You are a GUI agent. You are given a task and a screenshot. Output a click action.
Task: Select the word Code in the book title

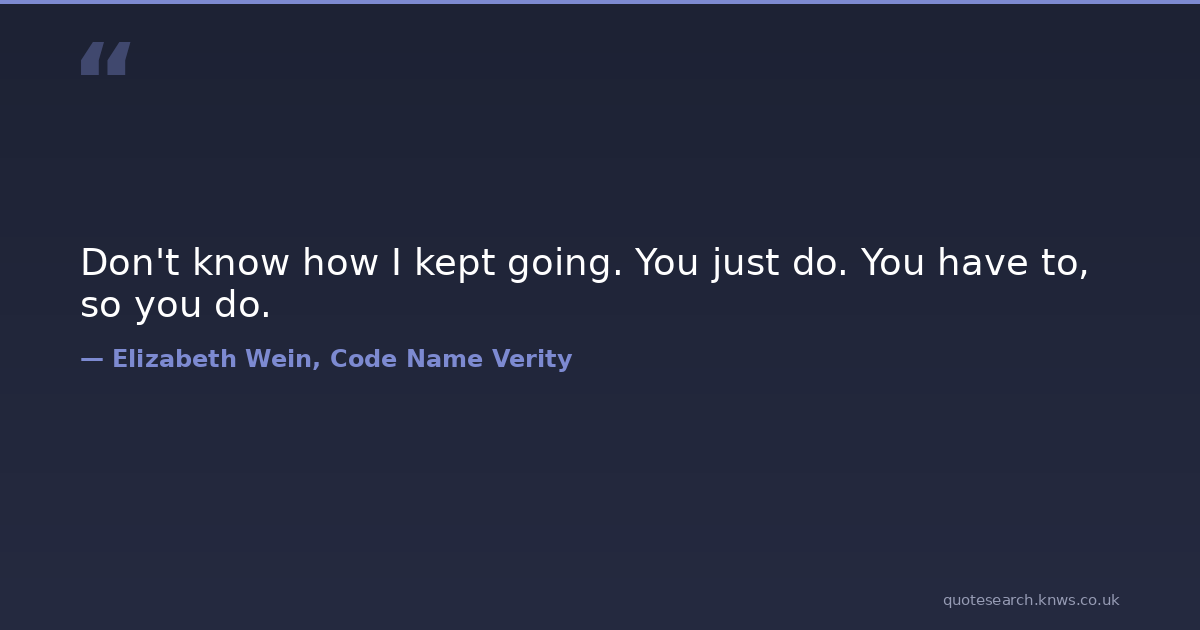click(x=363, y=360)
